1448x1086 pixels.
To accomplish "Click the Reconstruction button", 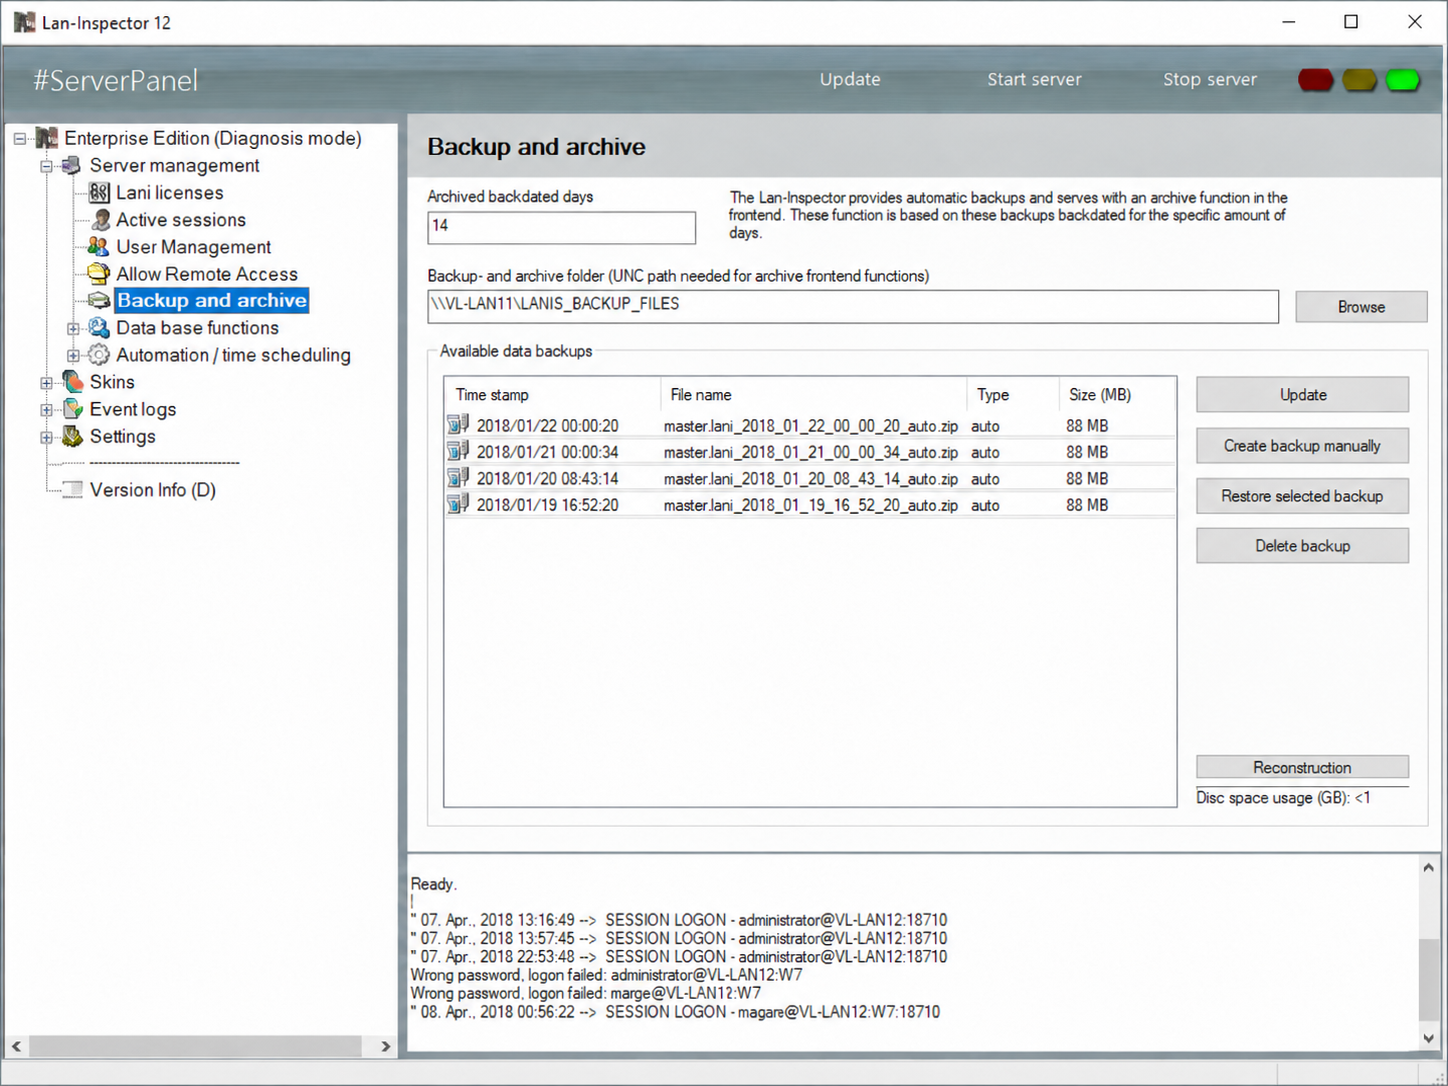I will pyautogui.click(x=1302, y=767).
